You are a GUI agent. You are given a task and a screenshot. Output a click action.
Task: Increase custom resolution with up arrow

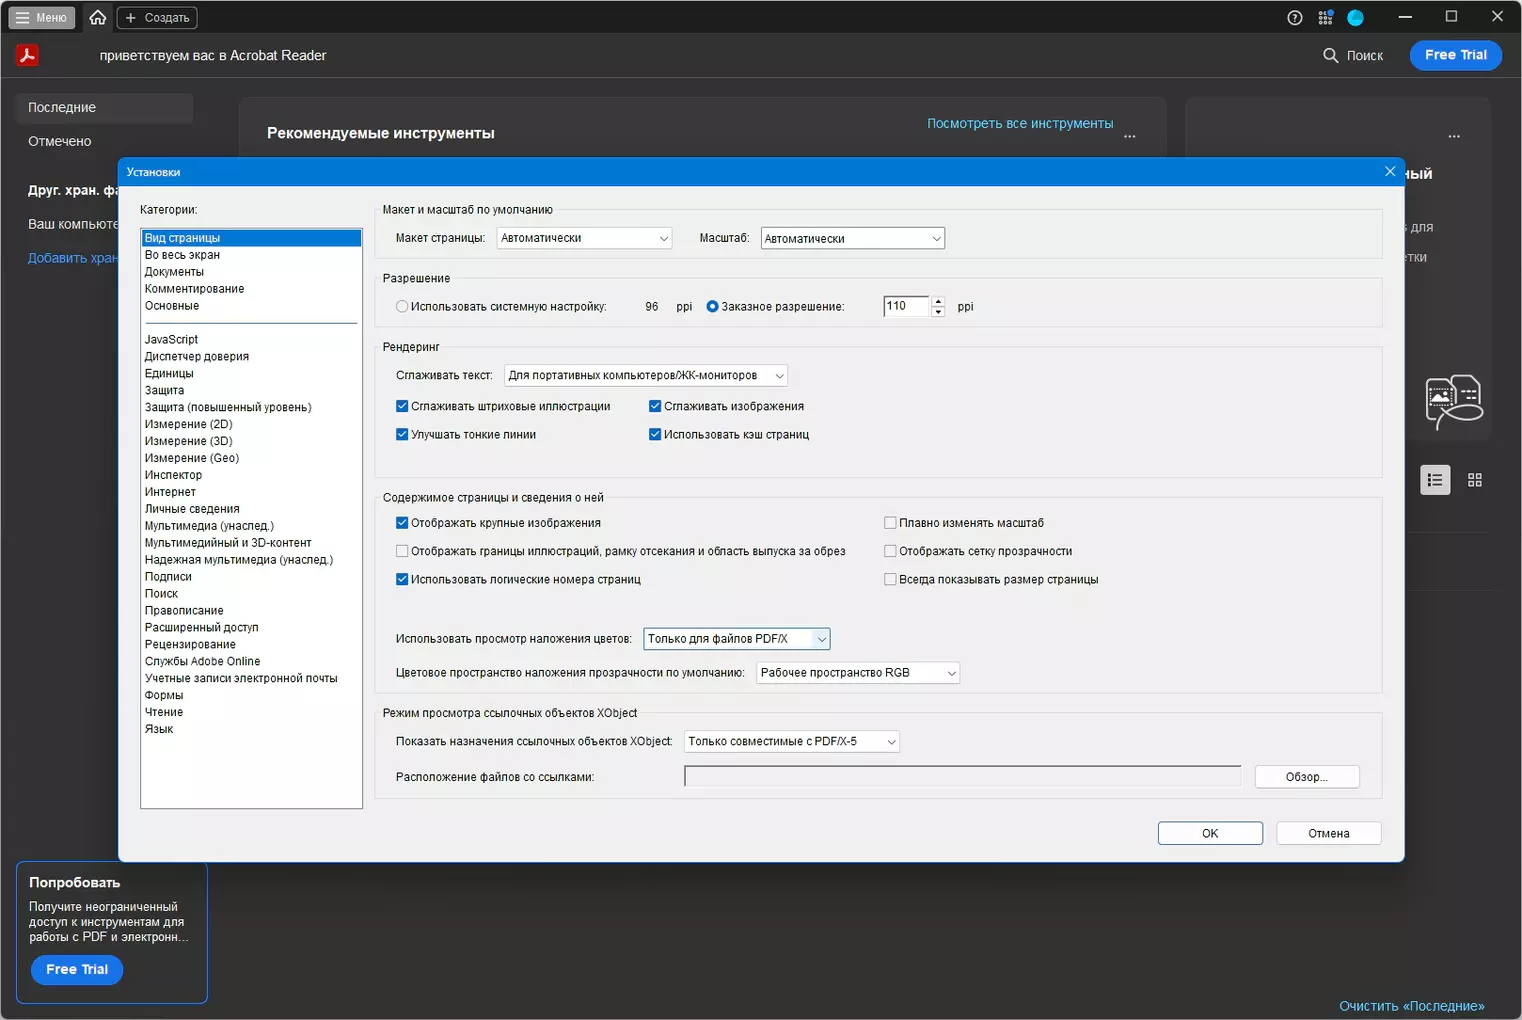coord(938,301)
